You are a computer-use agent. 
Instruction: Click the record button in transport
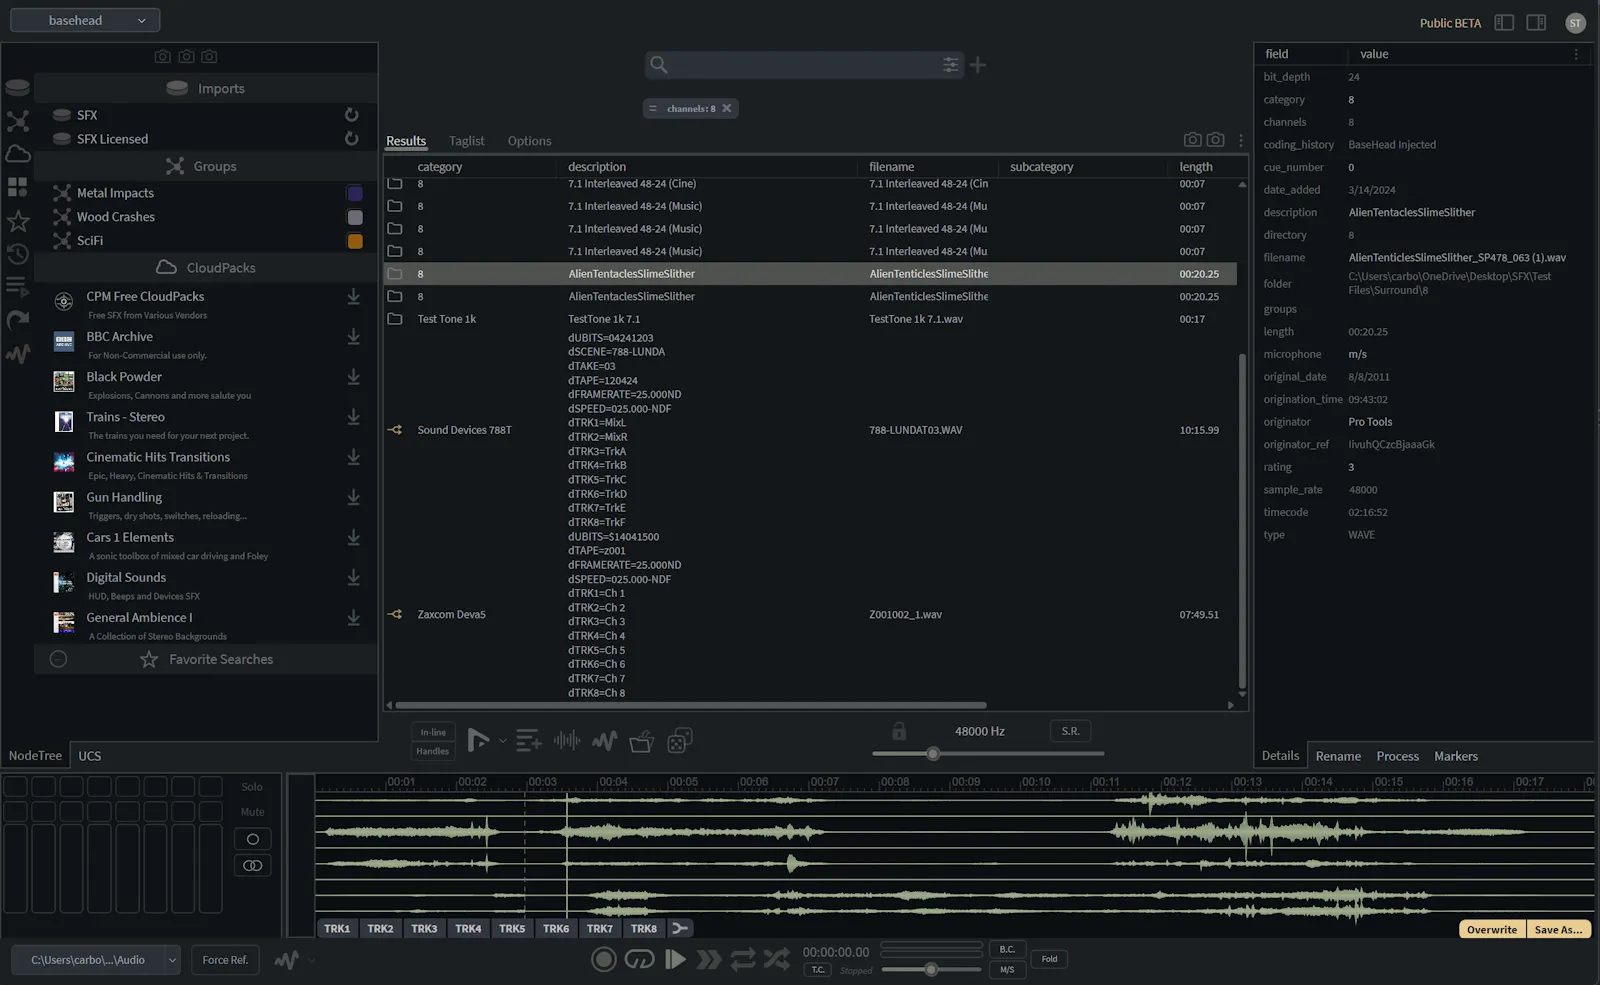pos(603,960)
